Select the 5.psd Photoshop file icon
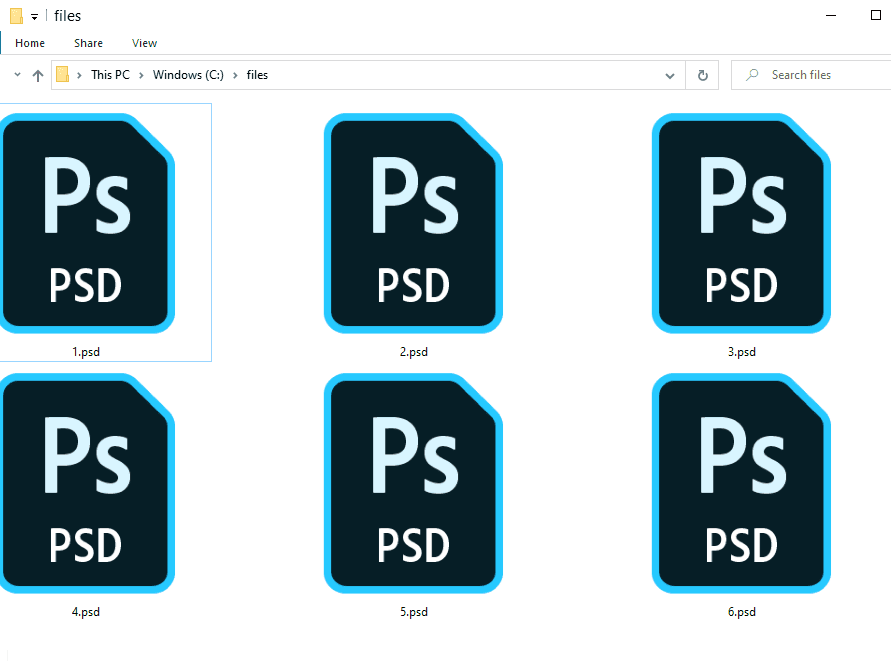Viewport: 891px width, 668px height. (413, 483)
